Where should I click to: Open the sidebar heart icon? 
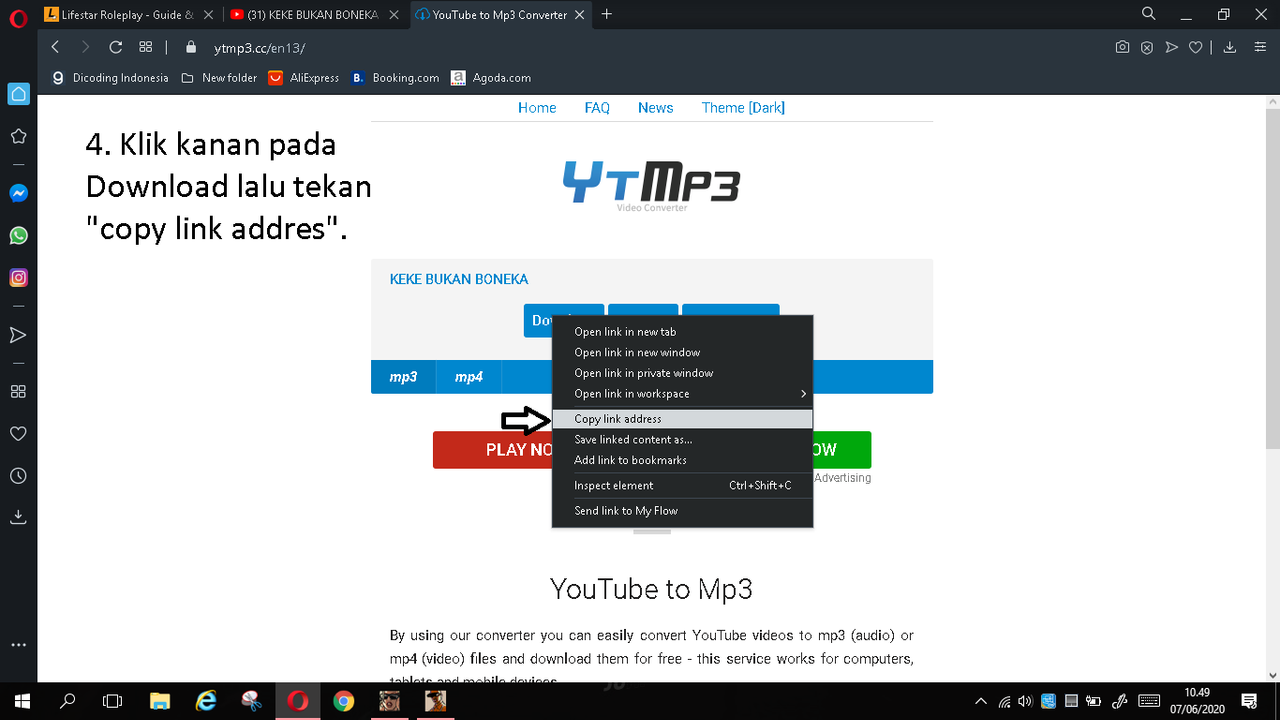click(x=18, y=433)
